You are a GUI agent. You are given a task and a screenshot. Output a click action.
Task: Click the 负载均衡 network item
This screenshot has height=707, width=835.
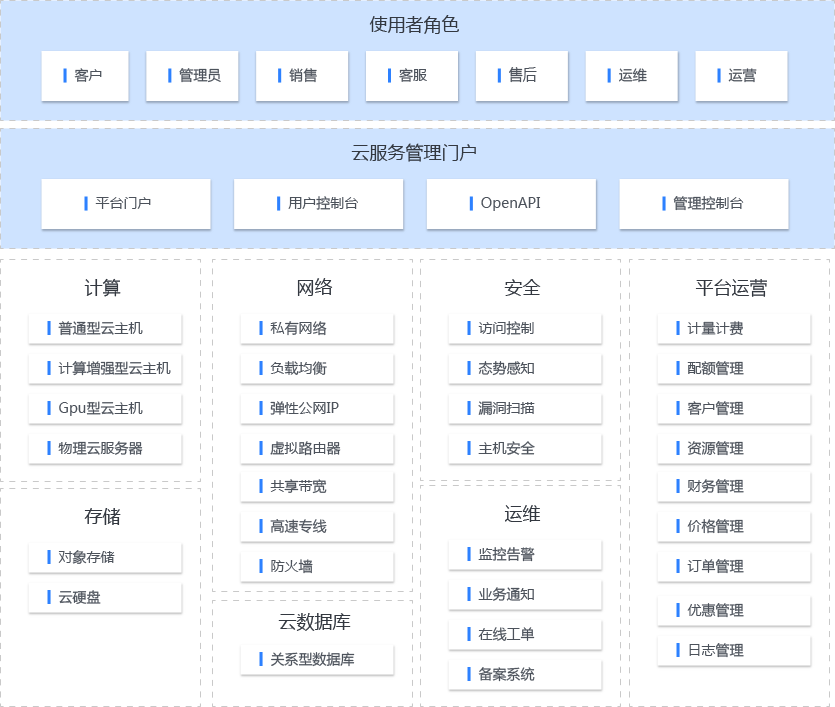[317, 369]
